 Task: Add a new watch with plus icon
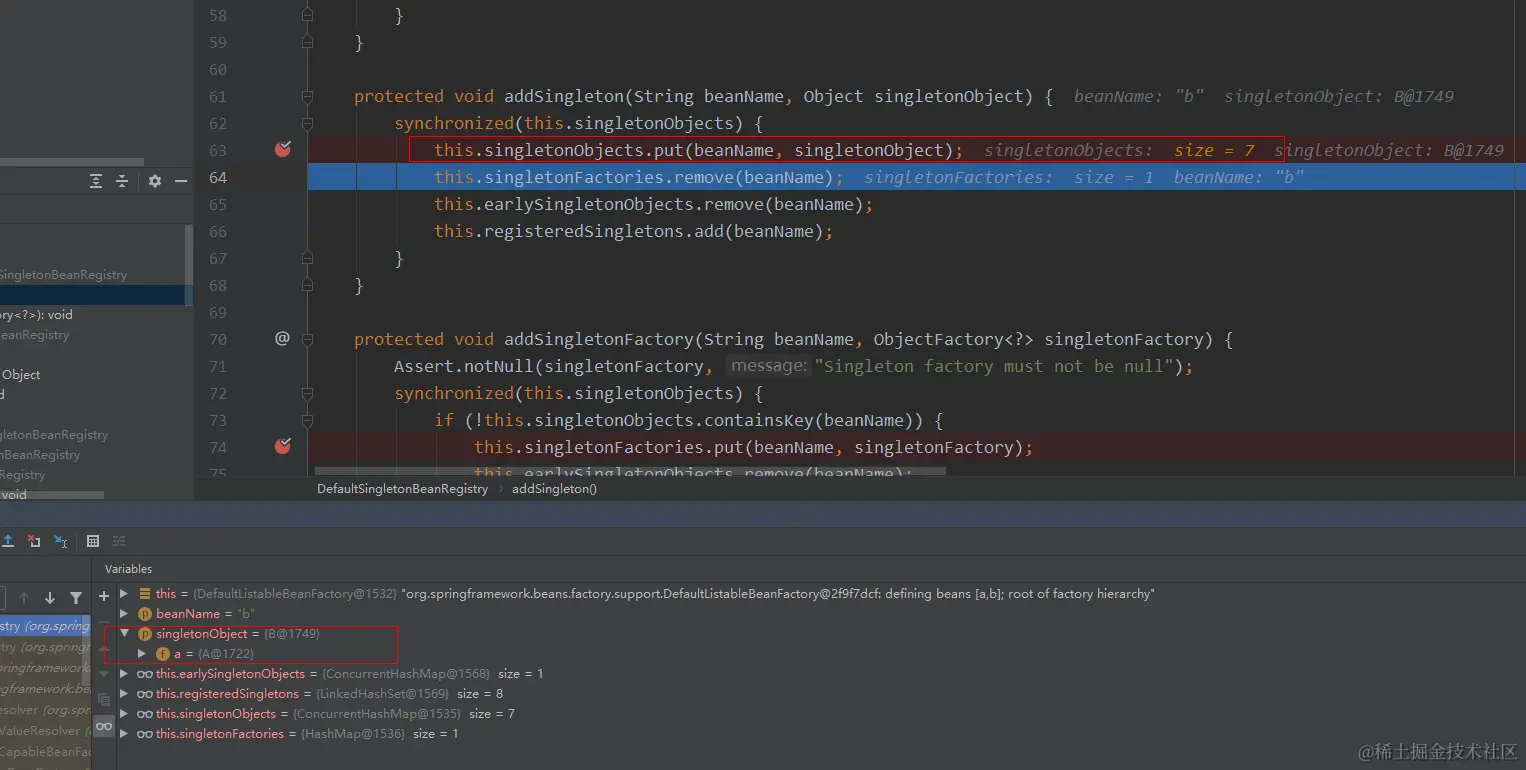[104, 596]
